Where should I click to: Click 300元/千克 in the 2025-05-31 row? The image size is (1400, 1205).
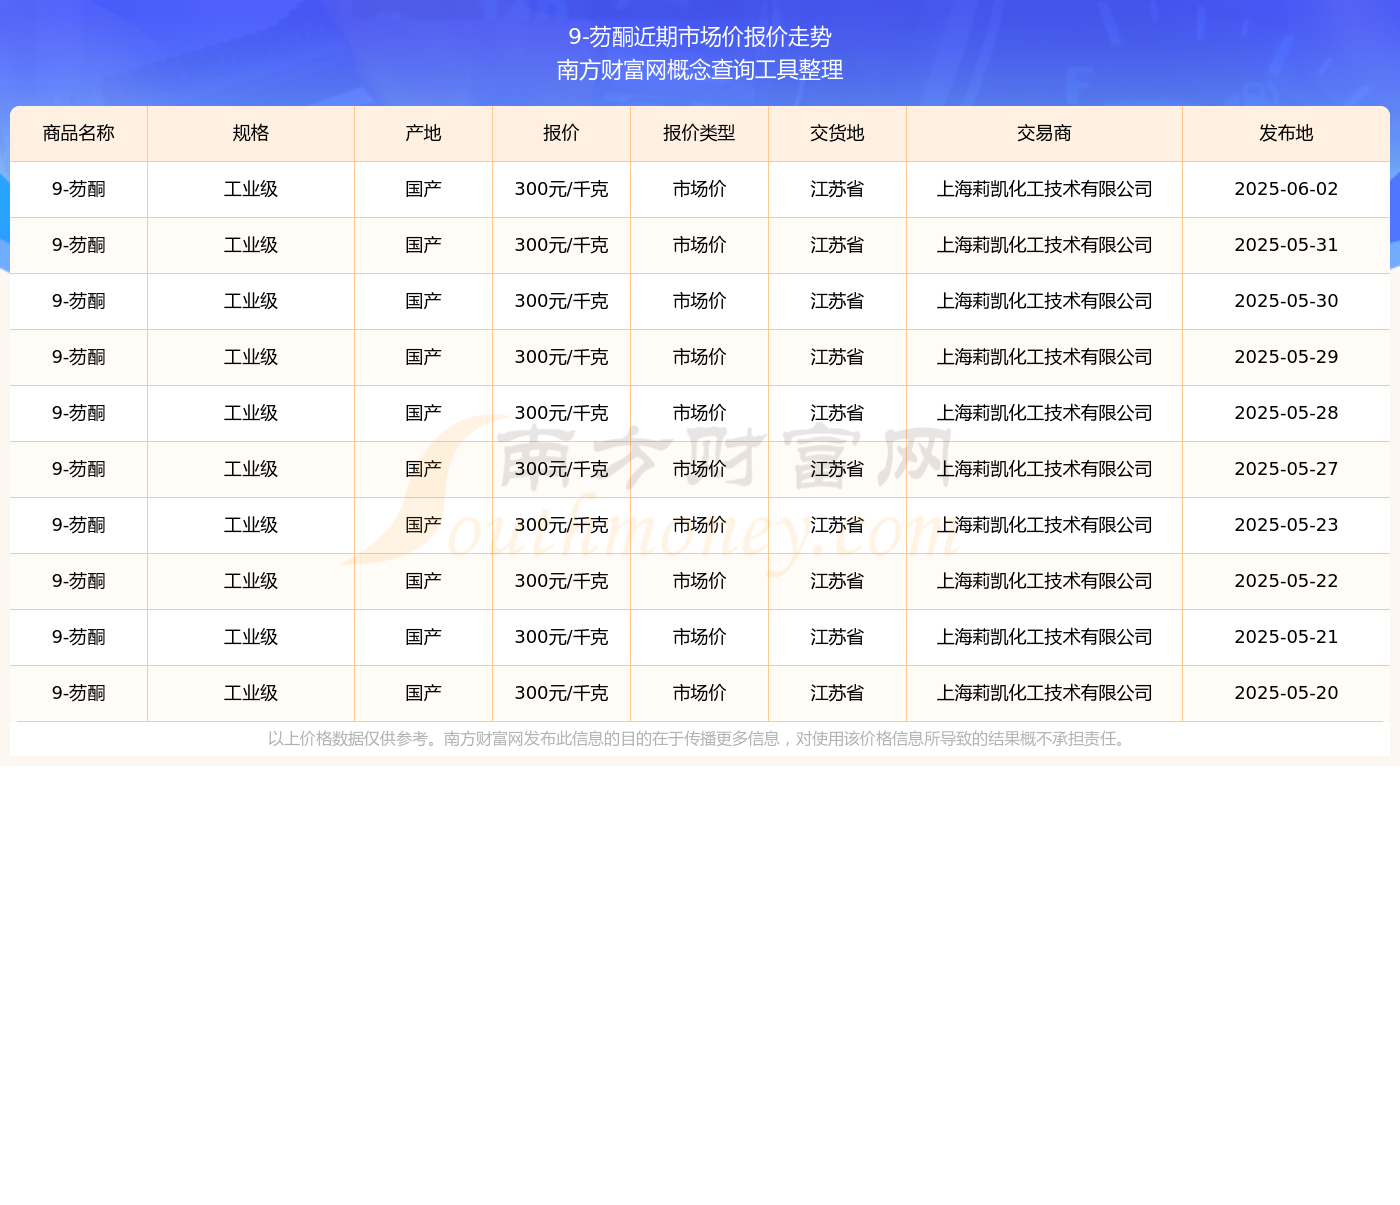561,245
